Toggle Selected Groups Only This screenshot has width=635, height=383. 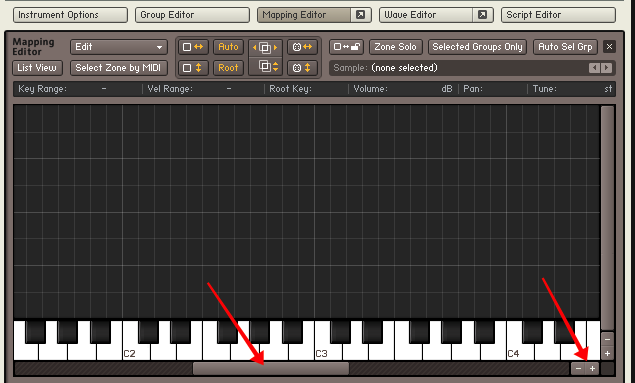[477, 47]
